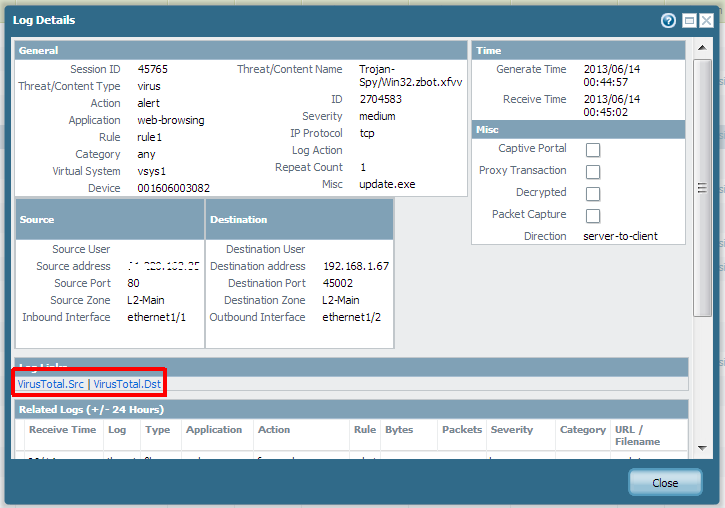Maximize the Log Details dialog
The image size is (725, 508).
click(689, 20)
